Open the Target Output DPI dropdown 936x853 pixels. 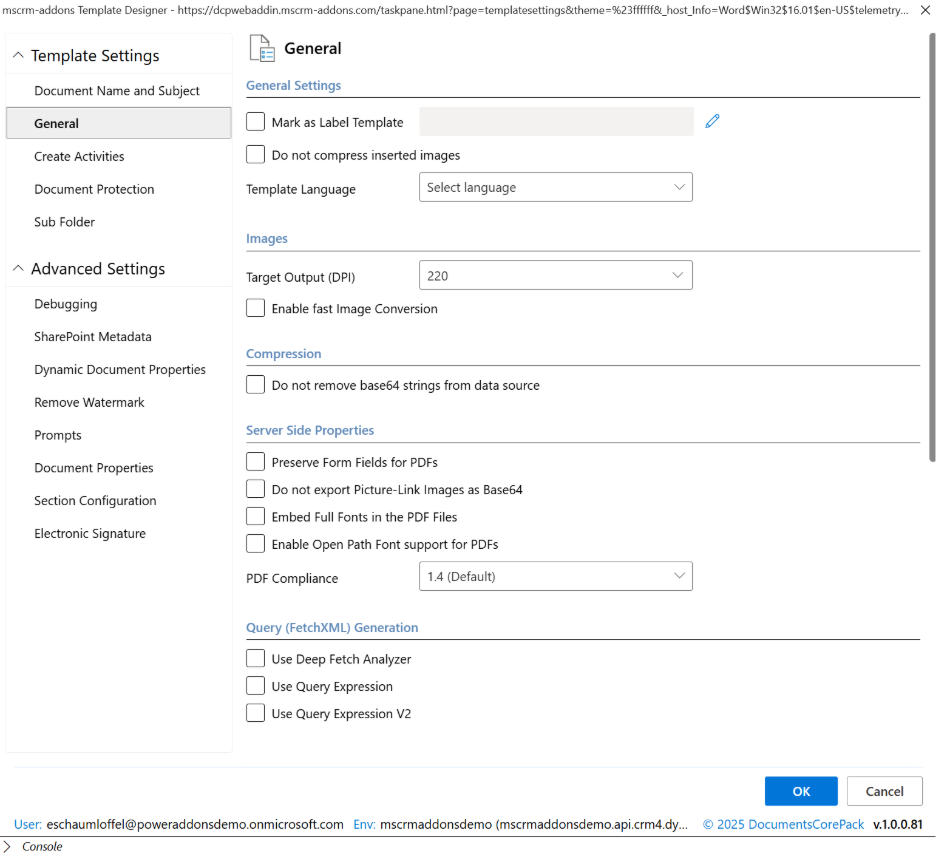[x=555, y=276]
